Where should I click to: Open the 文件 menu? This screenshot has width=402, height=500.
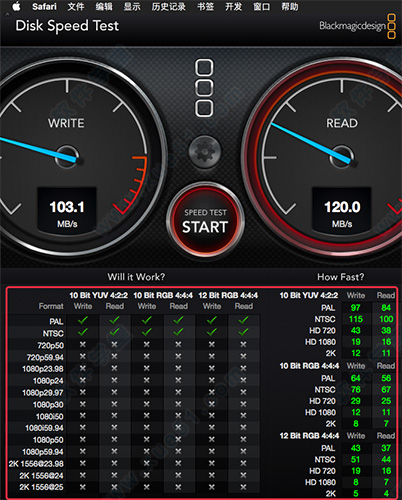76,6
